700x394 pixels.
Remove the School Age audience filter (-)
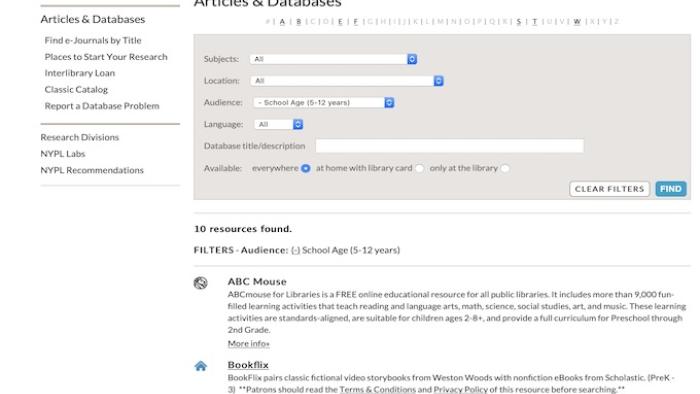pyautogui.click(x=295, y=250)
